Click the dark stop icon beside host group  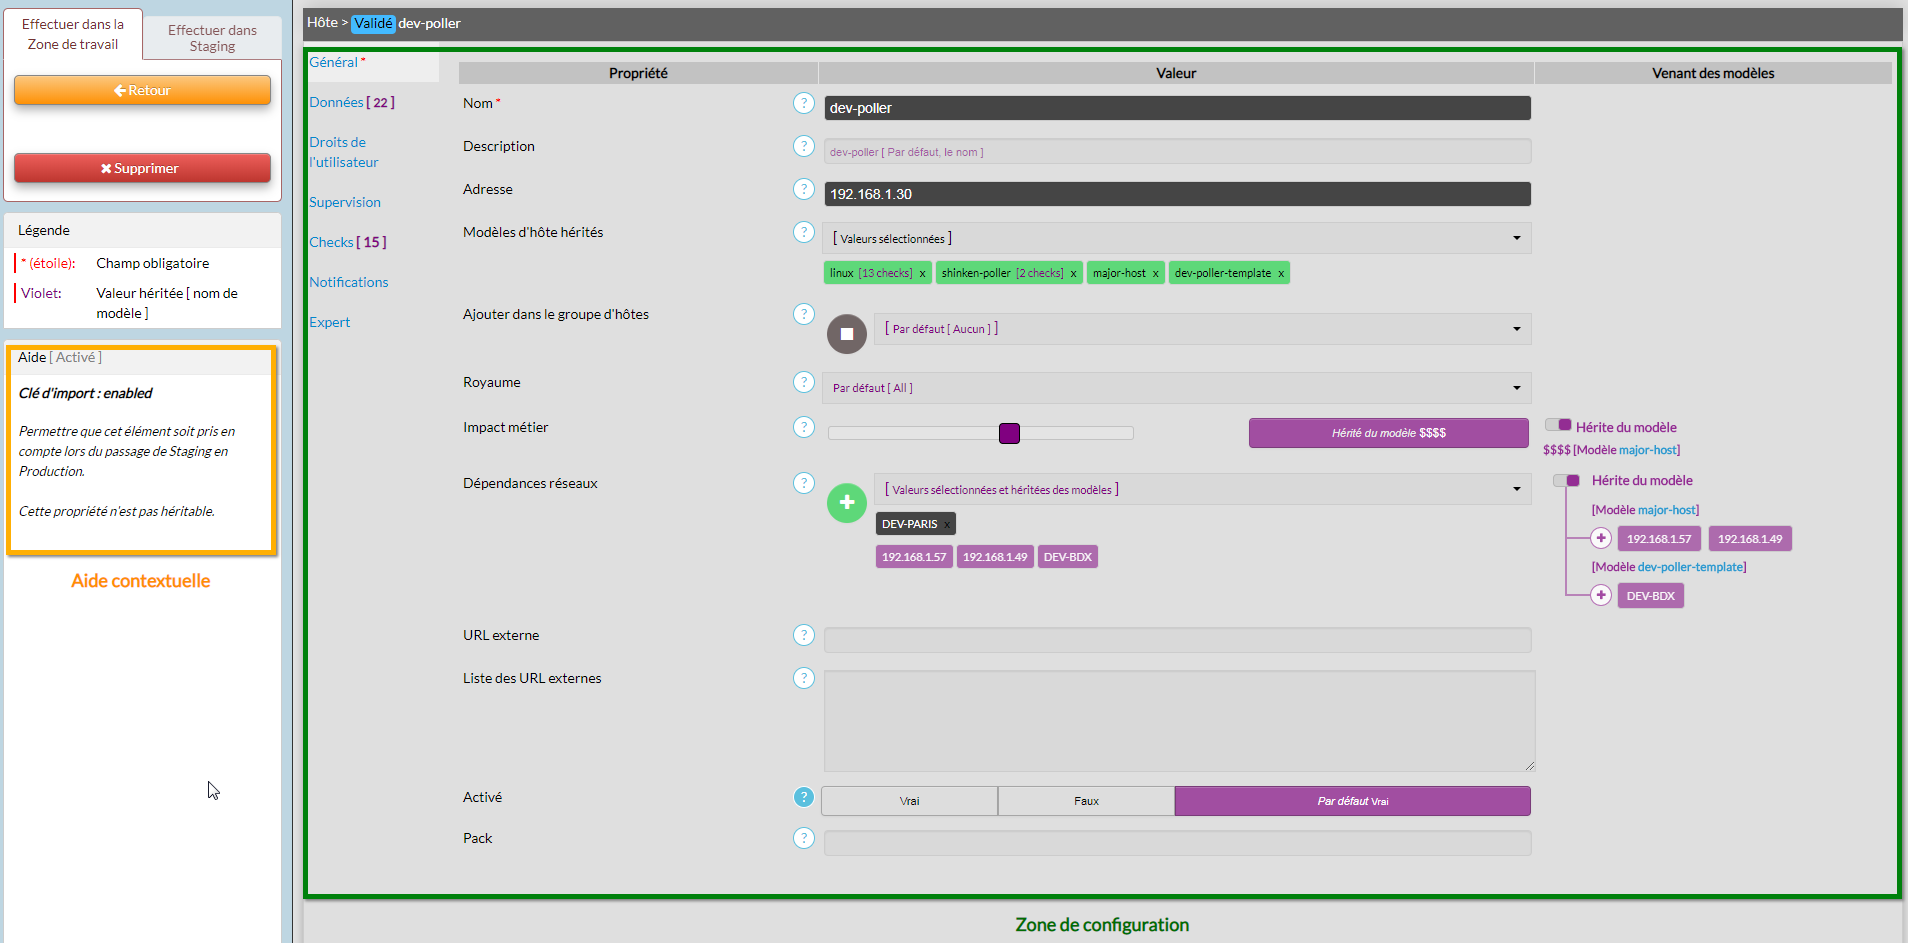pos(846,334)
